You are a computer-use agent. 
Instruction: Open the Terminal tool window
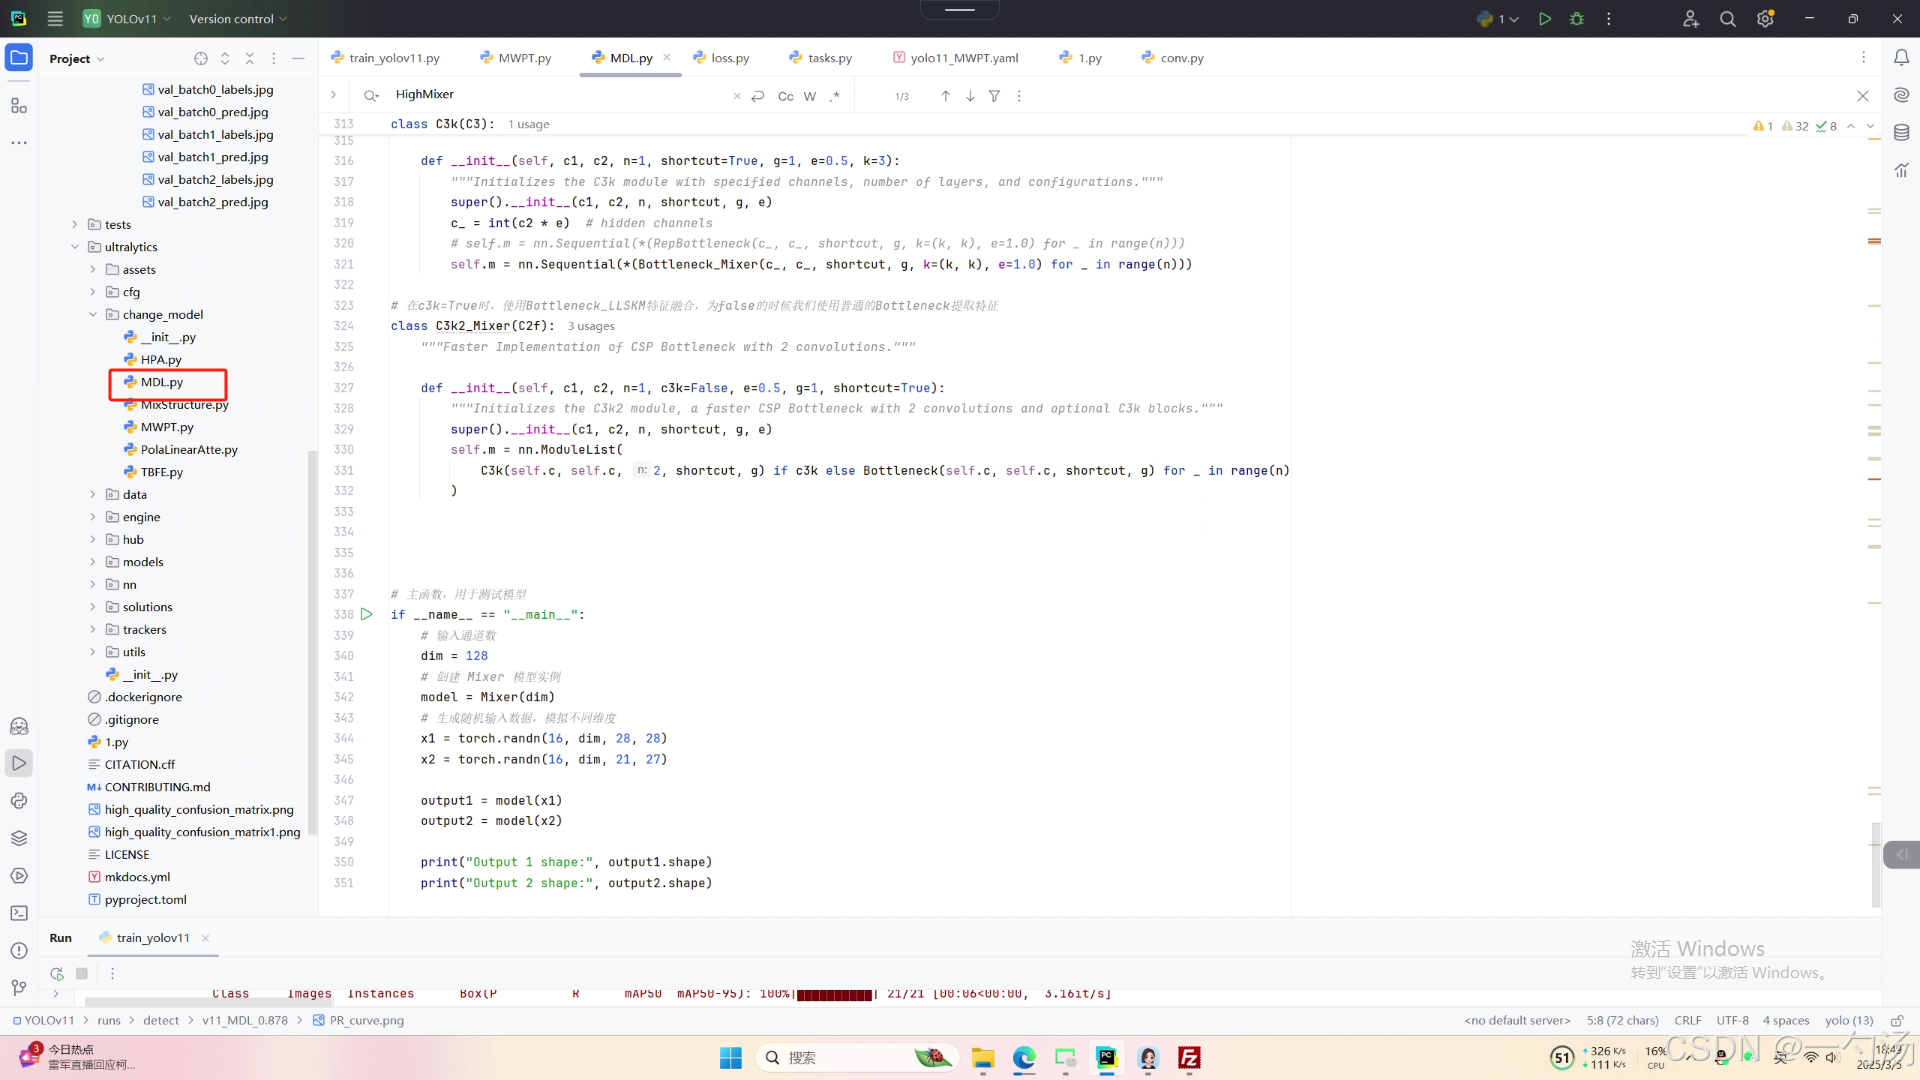(19, 913)
